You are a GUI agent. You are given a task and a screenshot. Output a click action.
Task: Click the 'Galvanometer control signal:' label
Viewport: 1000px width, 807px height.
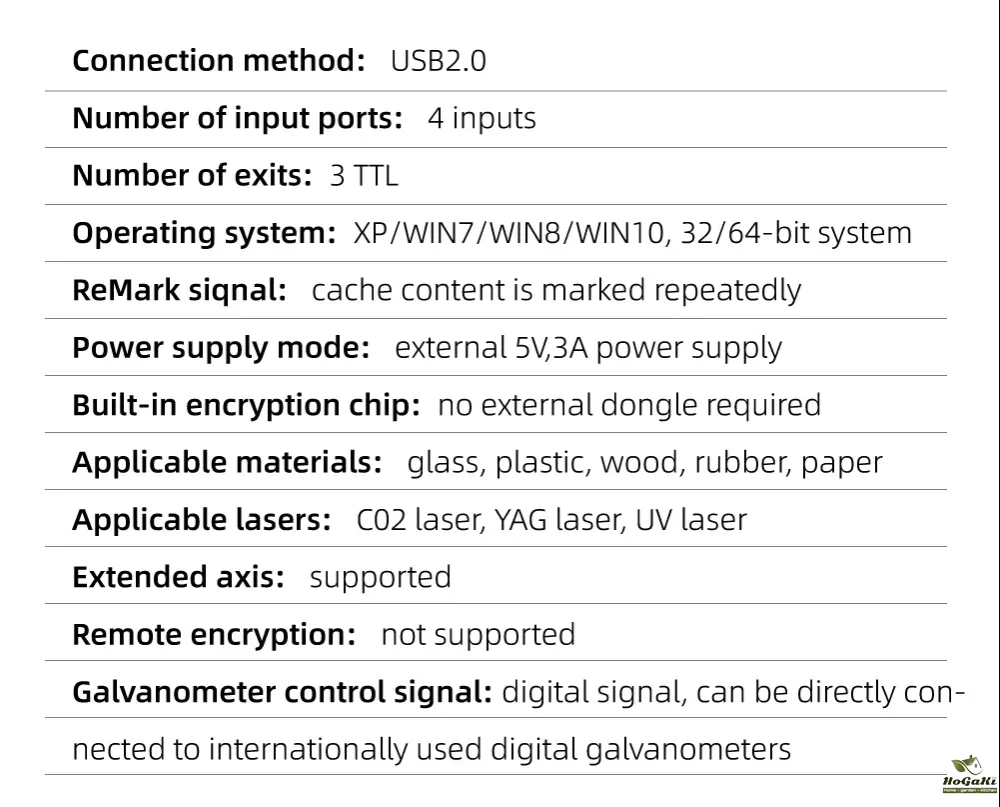pyautogui.click(x=282, y=692)
